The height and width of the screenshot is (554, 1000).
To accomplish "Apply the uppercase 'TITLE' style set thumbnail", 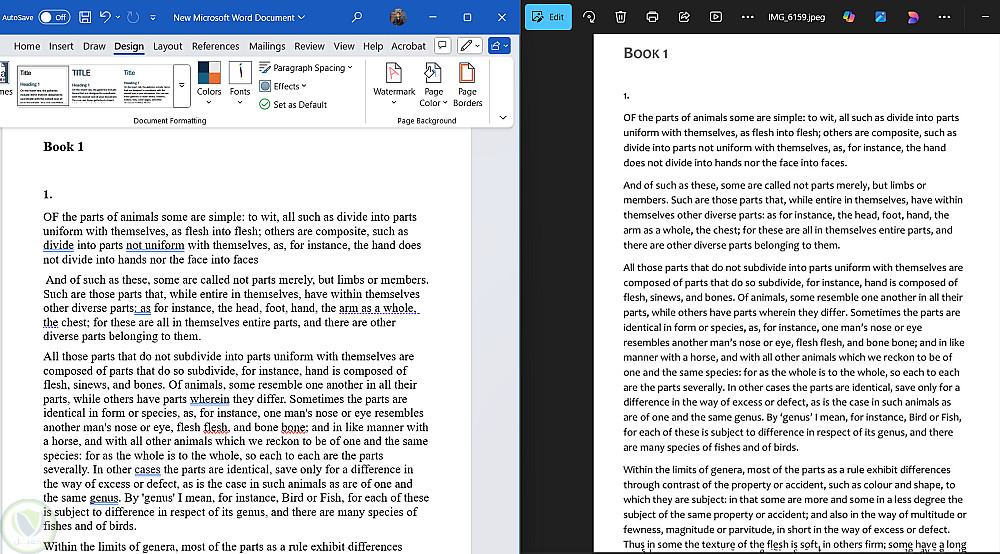I will click(94, 85).
